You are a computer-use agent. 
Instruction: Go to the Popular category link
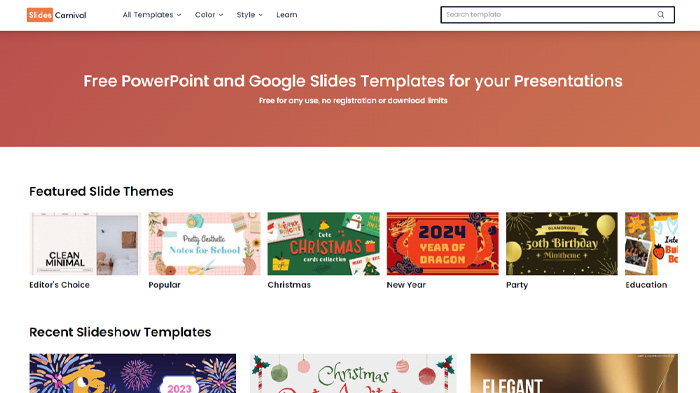point(164,285)
